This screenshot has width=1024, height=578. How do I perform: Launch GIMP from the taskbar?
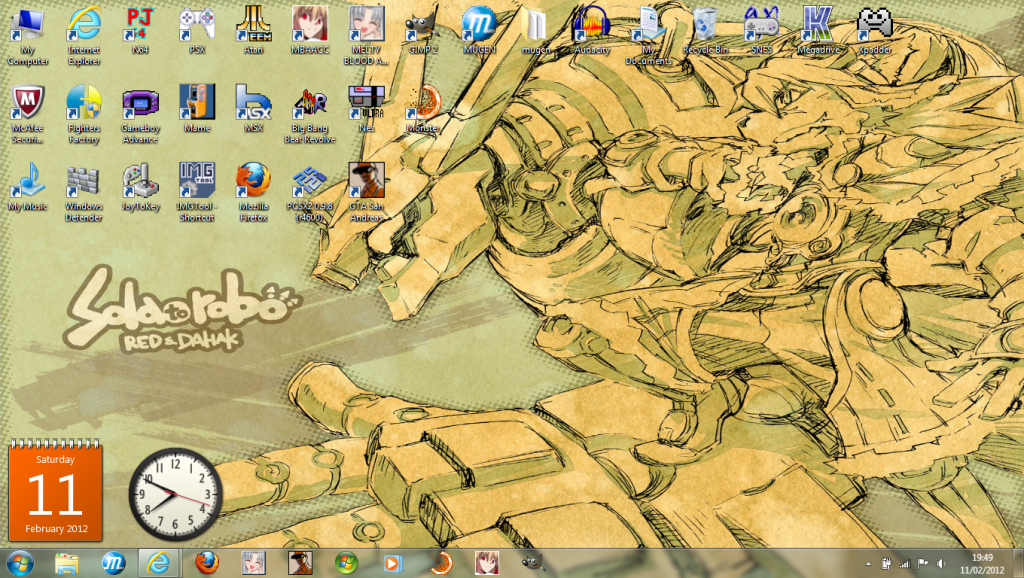point(533,563)
